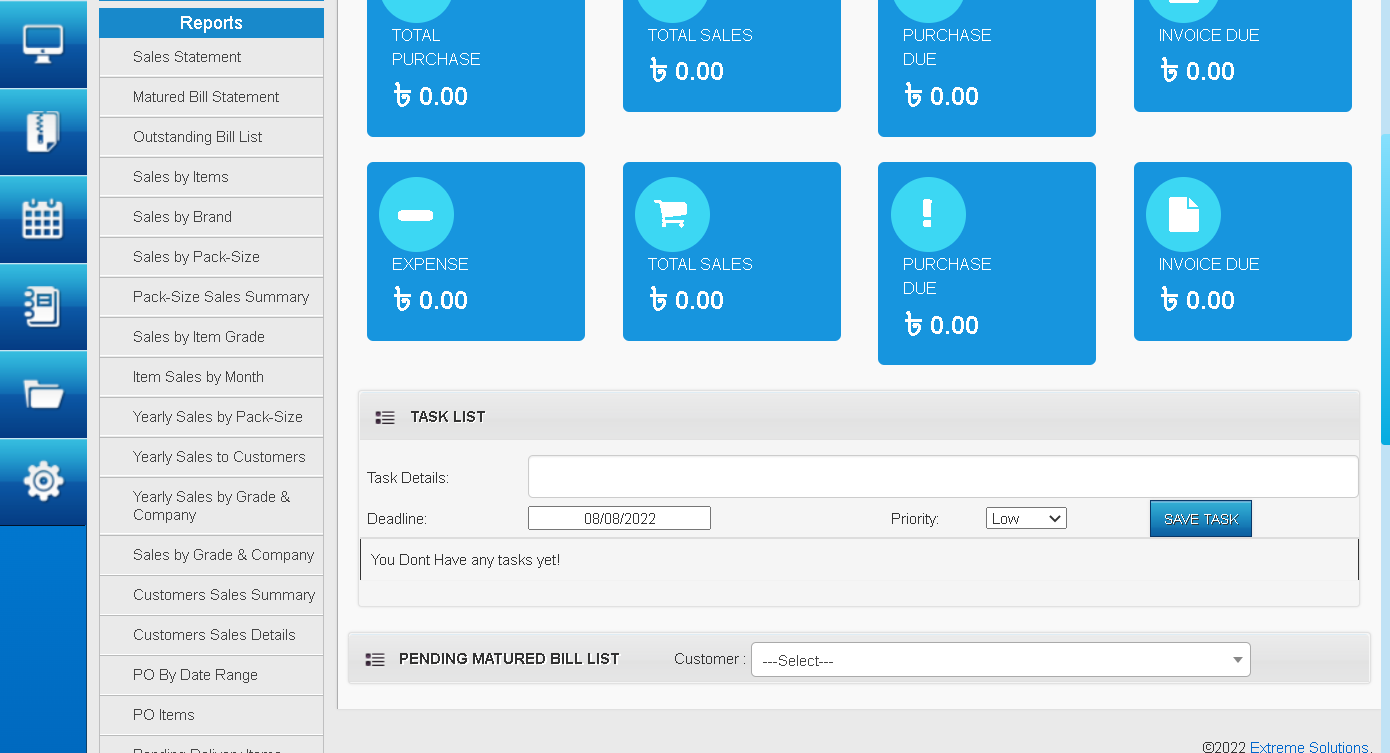This screenshot has height=753, width=1390.
Task: Open the zipped file icon in sidebar
Action: (x=43, y=131)
